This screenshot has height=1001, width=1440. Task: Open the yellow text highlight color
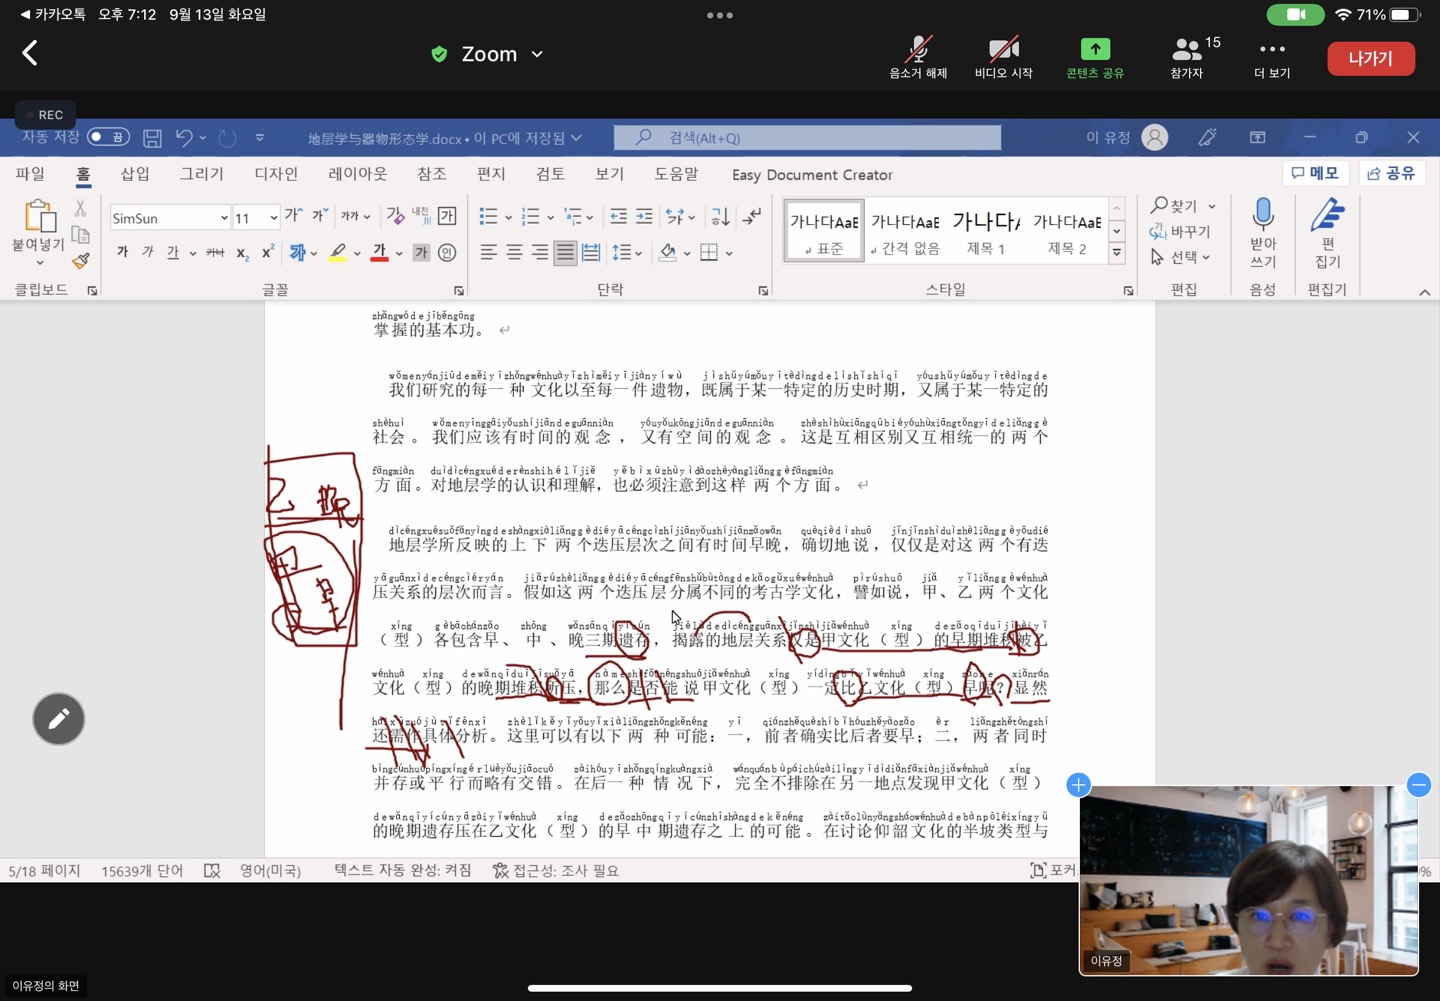(x=338, y=253)
